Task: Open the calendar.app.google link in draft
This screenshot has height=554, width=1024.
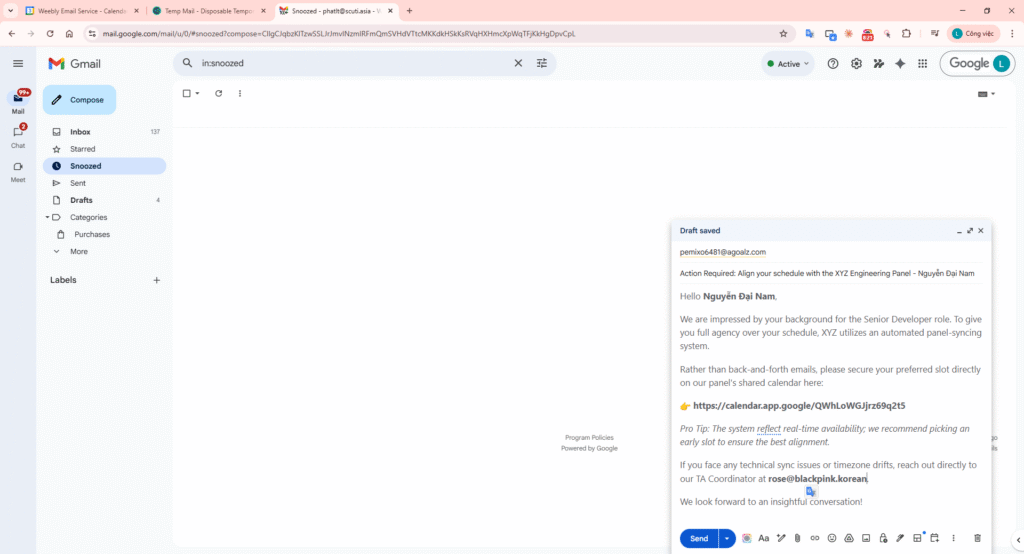Action: click(x=798, y=406)
